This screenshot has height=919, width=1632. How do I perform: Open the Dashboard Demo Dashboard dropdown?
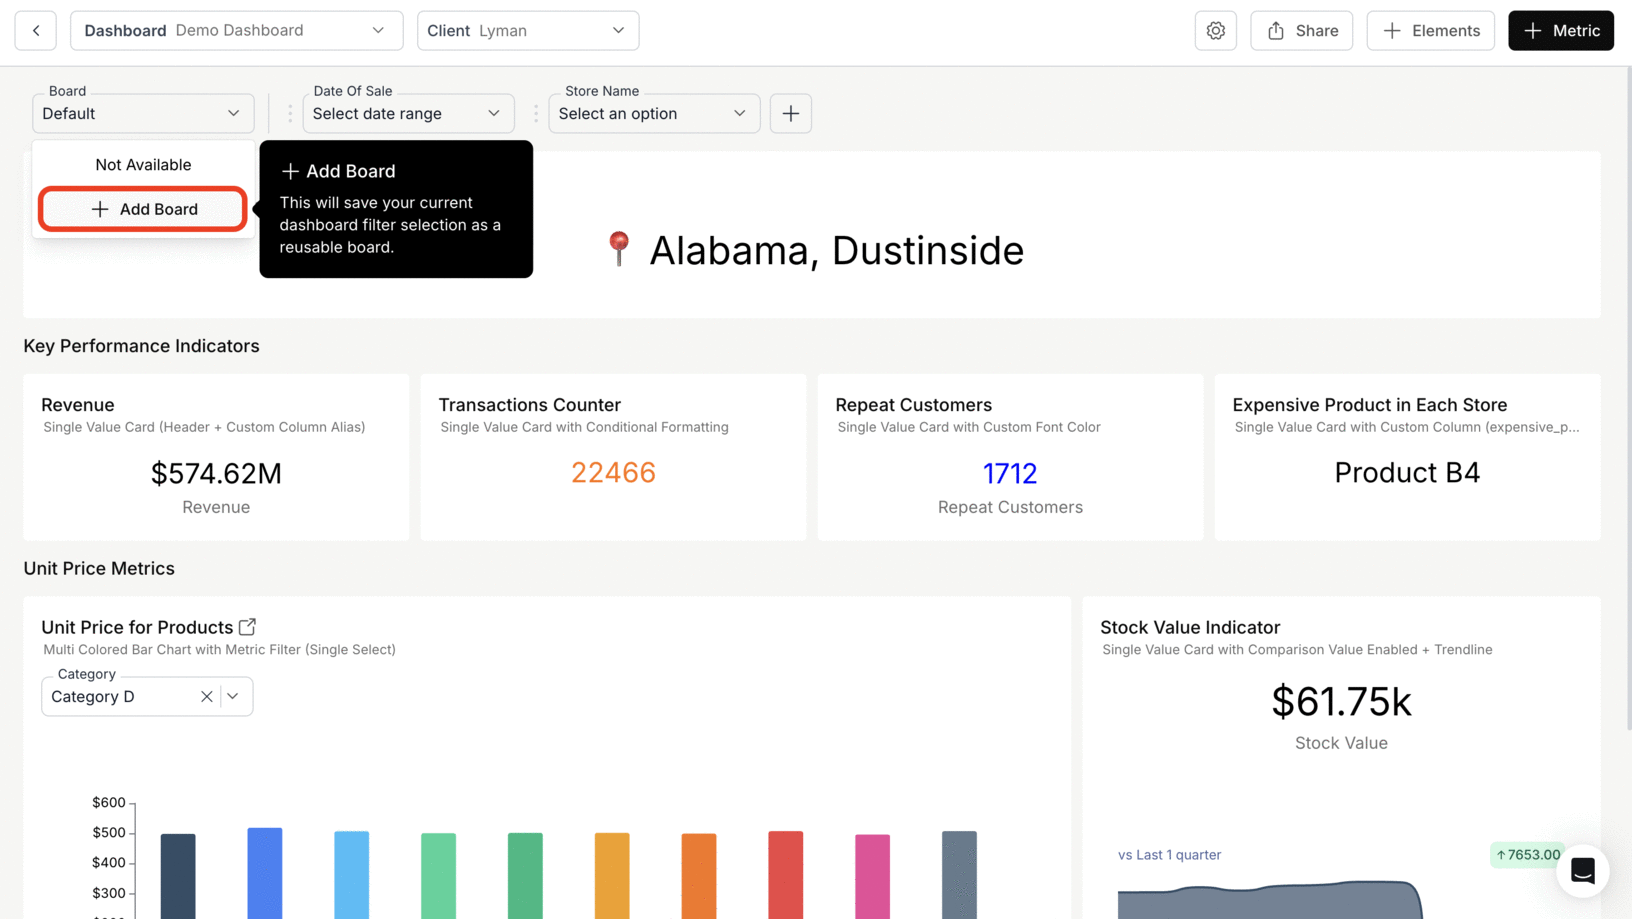click(x=236, y=31)
